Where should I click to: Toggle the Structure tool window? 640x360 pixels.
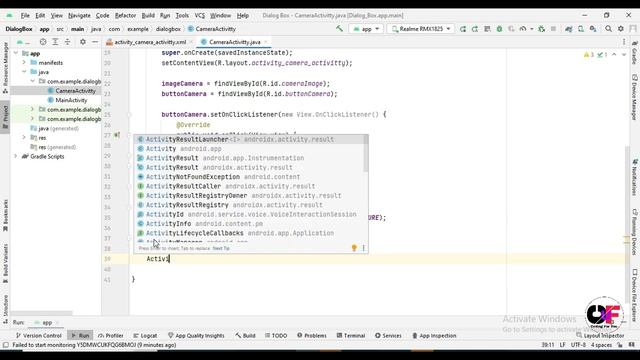coord(5,309)
